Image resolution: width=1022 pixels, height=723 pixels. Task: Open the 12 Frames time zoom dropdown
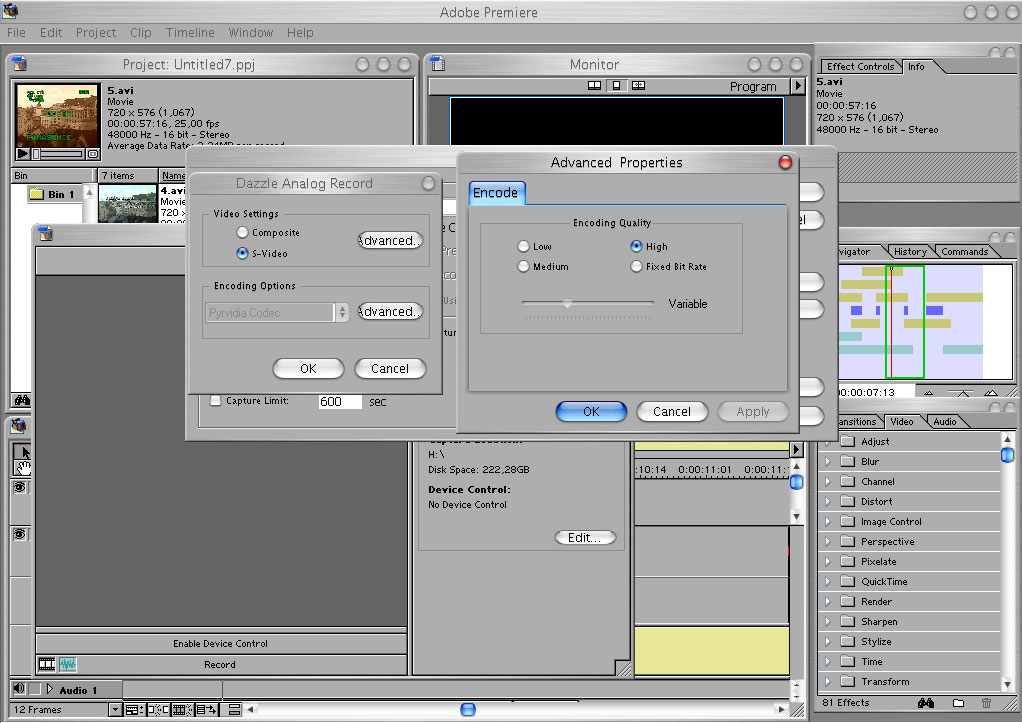click(115, 709)
